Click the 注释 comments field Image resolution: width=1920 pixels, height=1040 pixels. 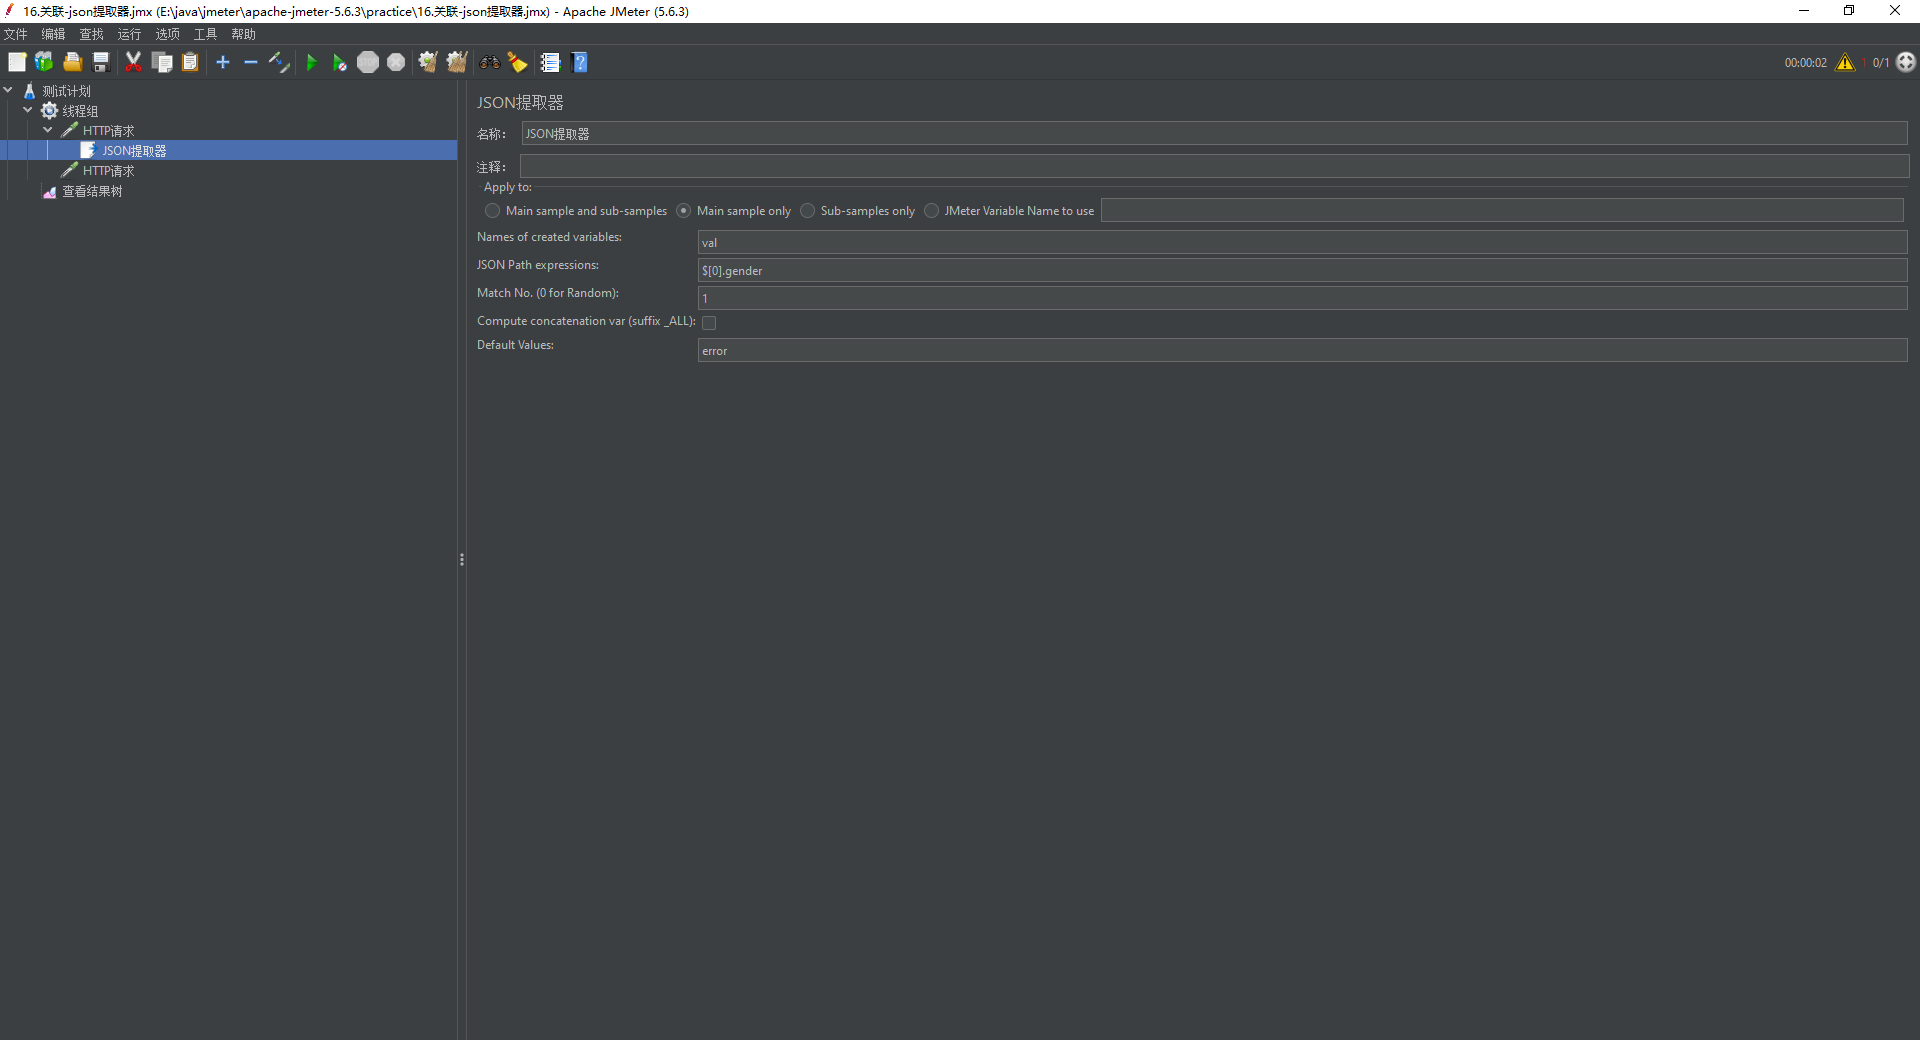coord(1214,166)
